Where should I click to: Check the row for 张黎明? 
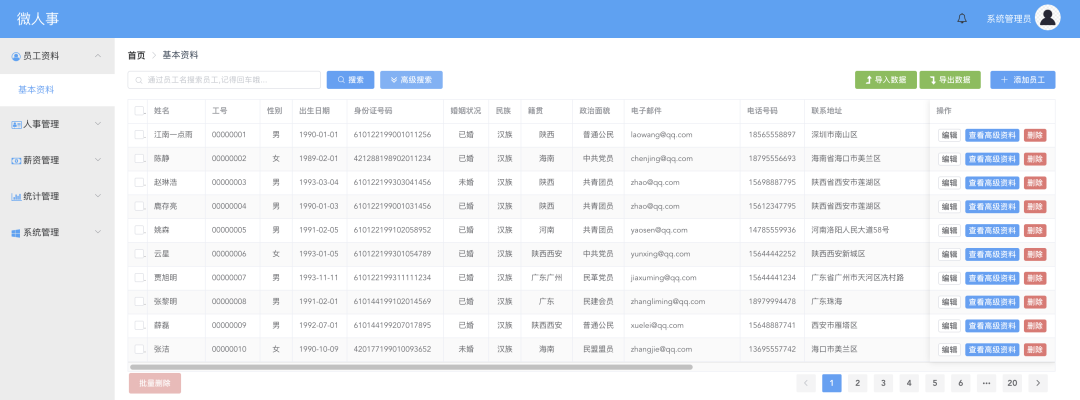point(140,301)
